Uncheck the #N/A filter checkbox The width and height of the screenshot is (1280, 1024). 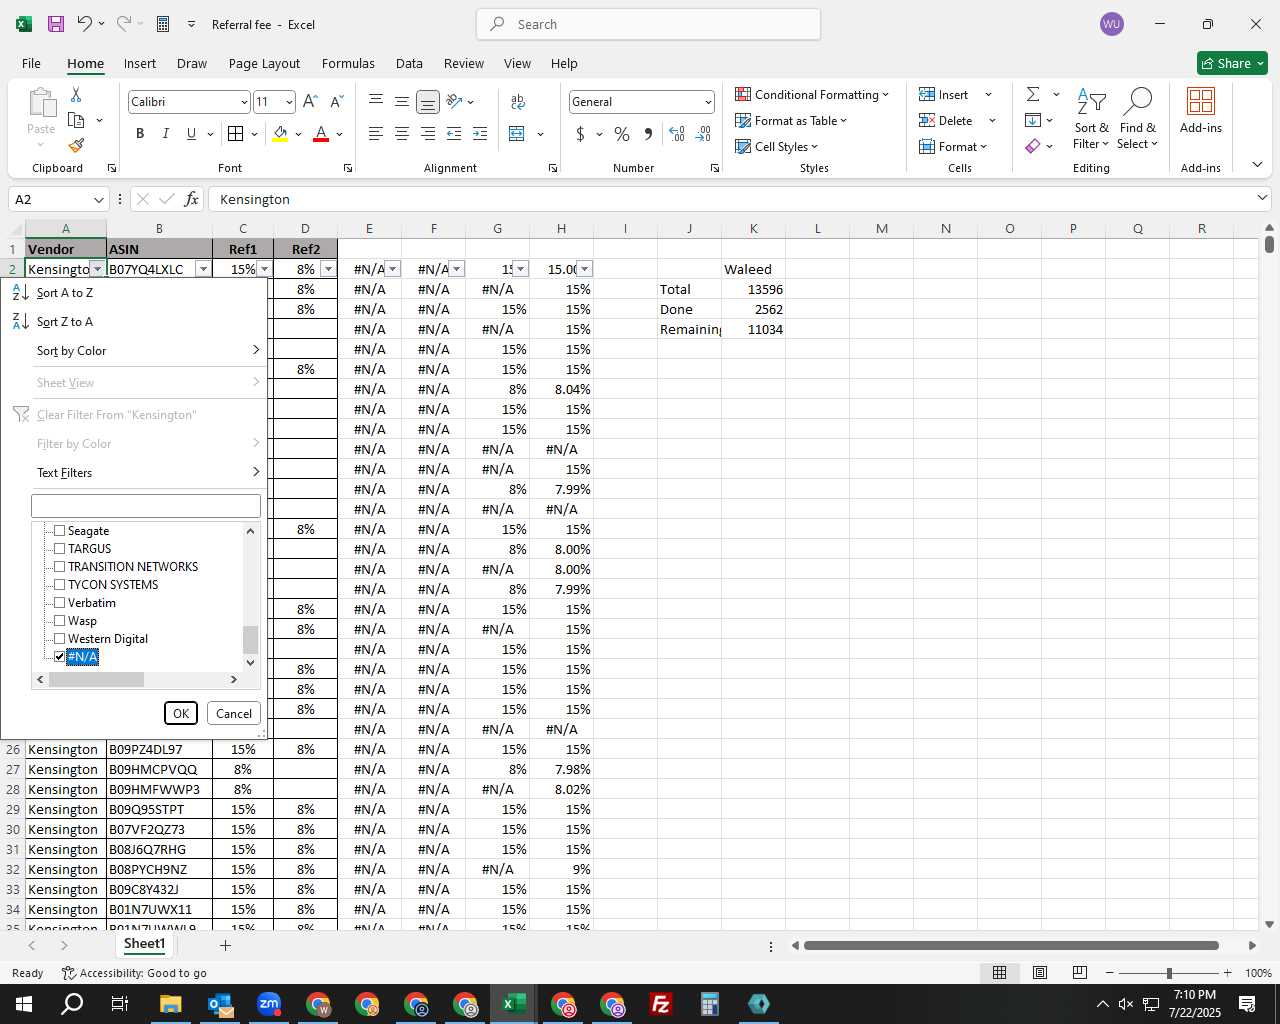[59, 657]
